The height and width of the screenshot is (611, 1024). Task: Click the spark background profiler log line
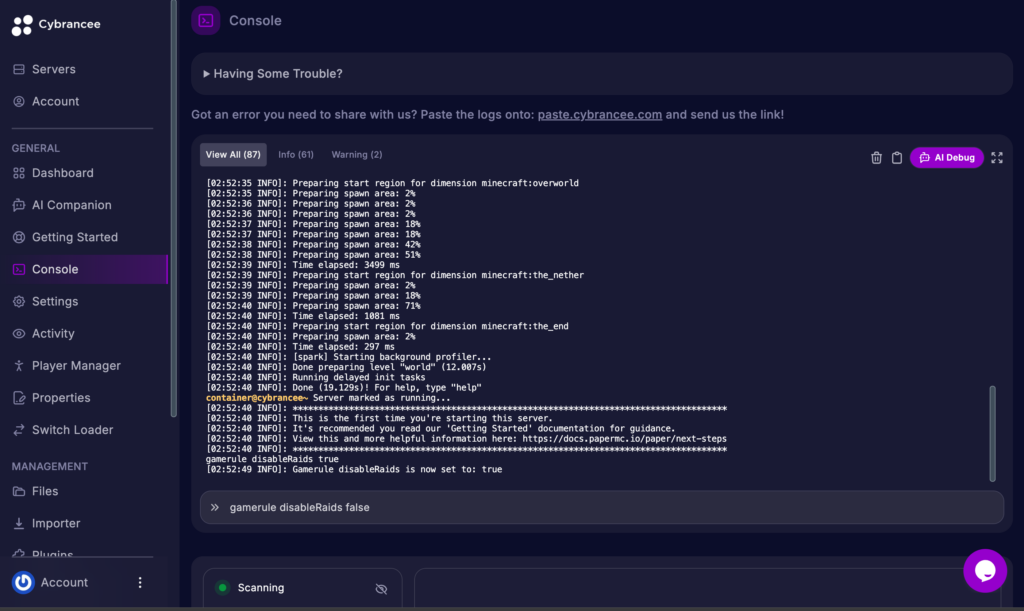pos(349,357)
